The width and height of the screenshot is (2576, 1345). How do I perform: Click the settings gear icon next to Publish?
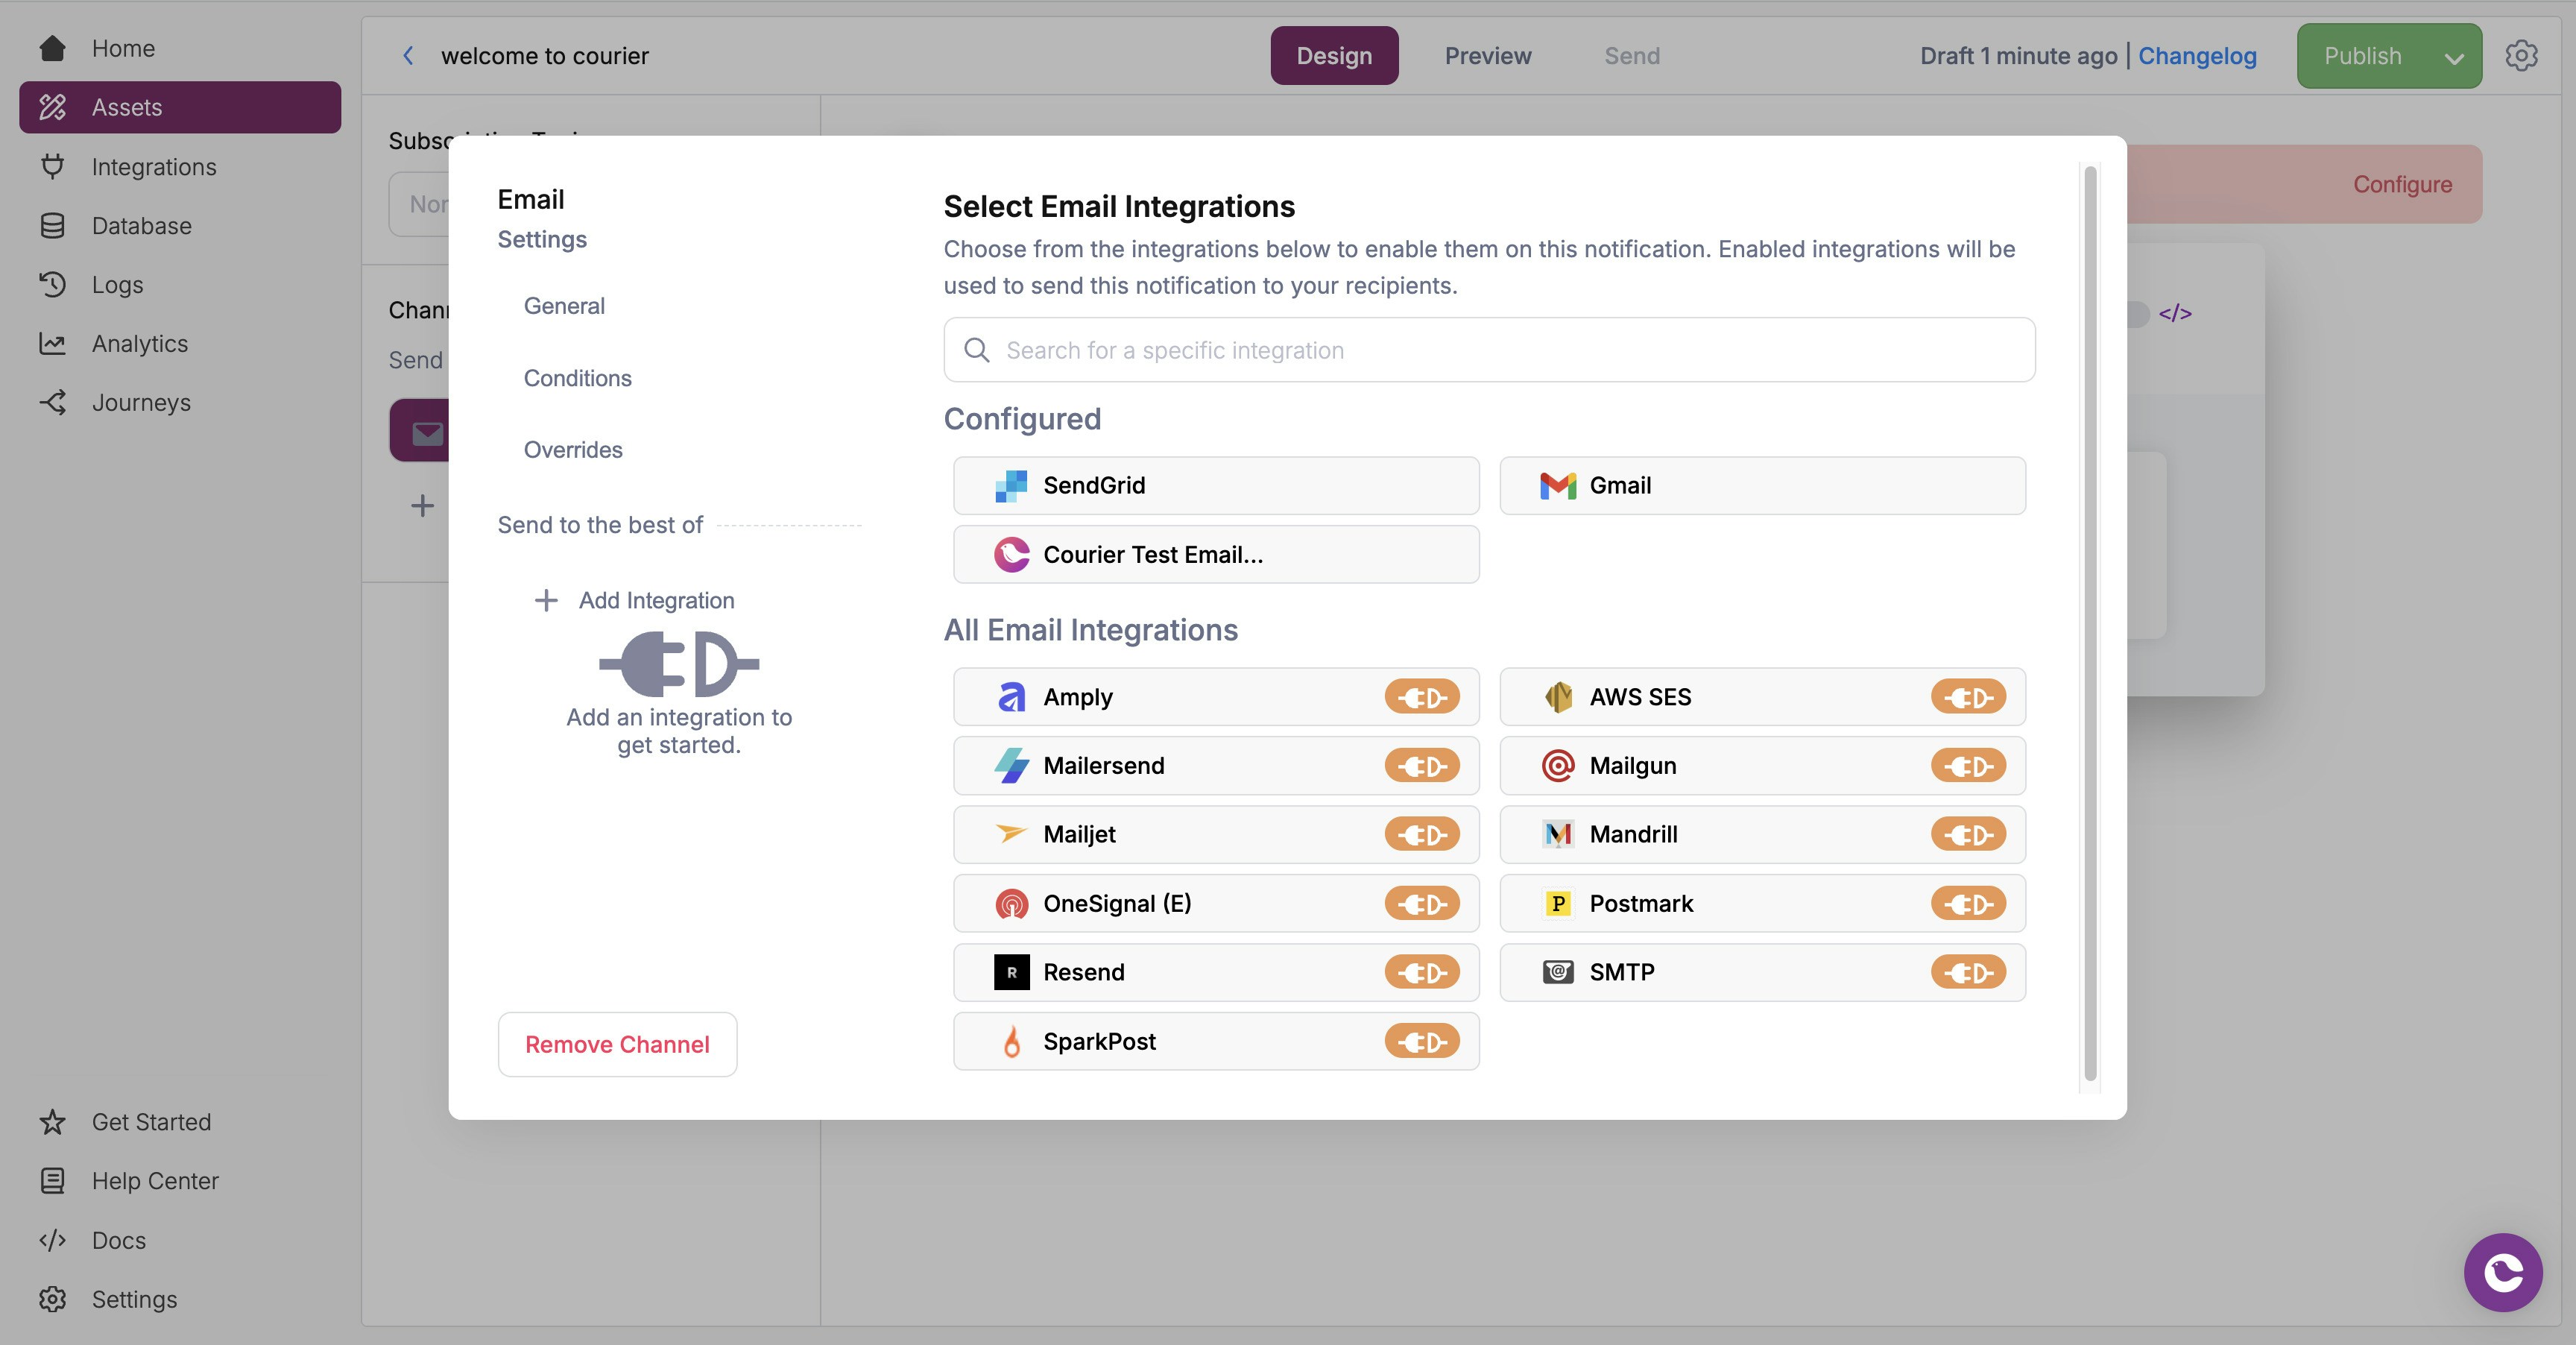(2520, 56)
